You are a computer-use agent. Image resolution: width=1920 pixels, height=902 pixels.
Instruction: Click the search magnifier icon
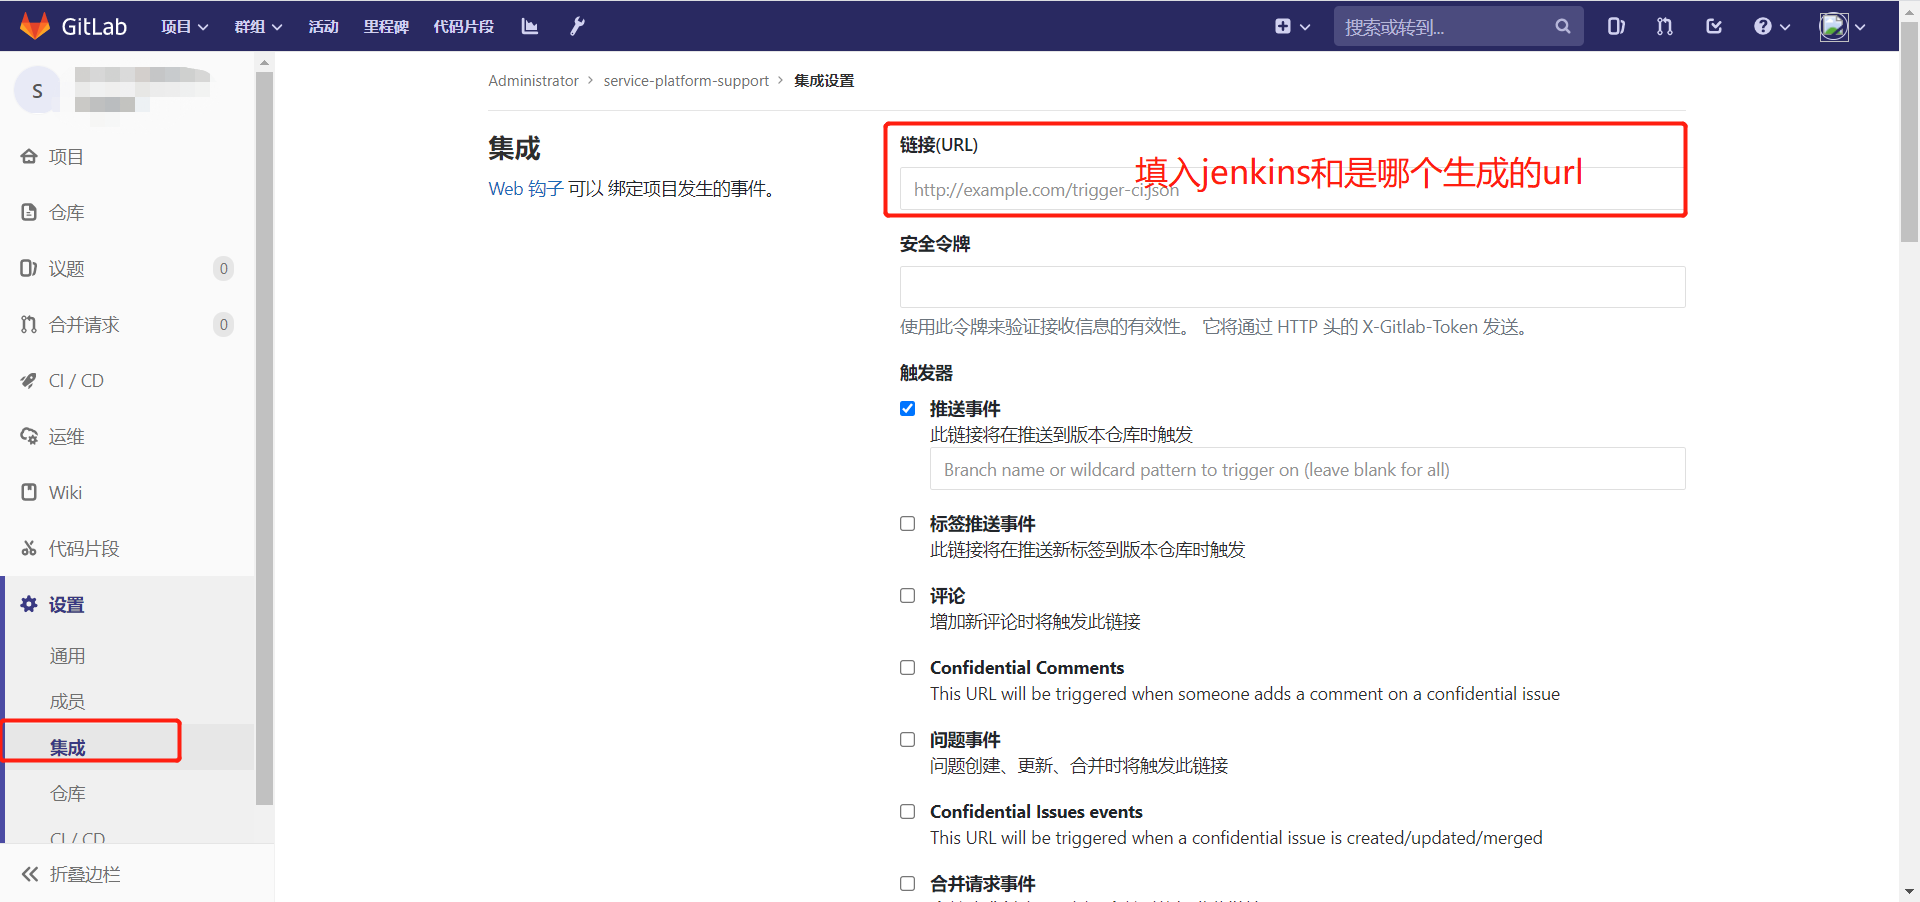click(x=1562, y=26)
